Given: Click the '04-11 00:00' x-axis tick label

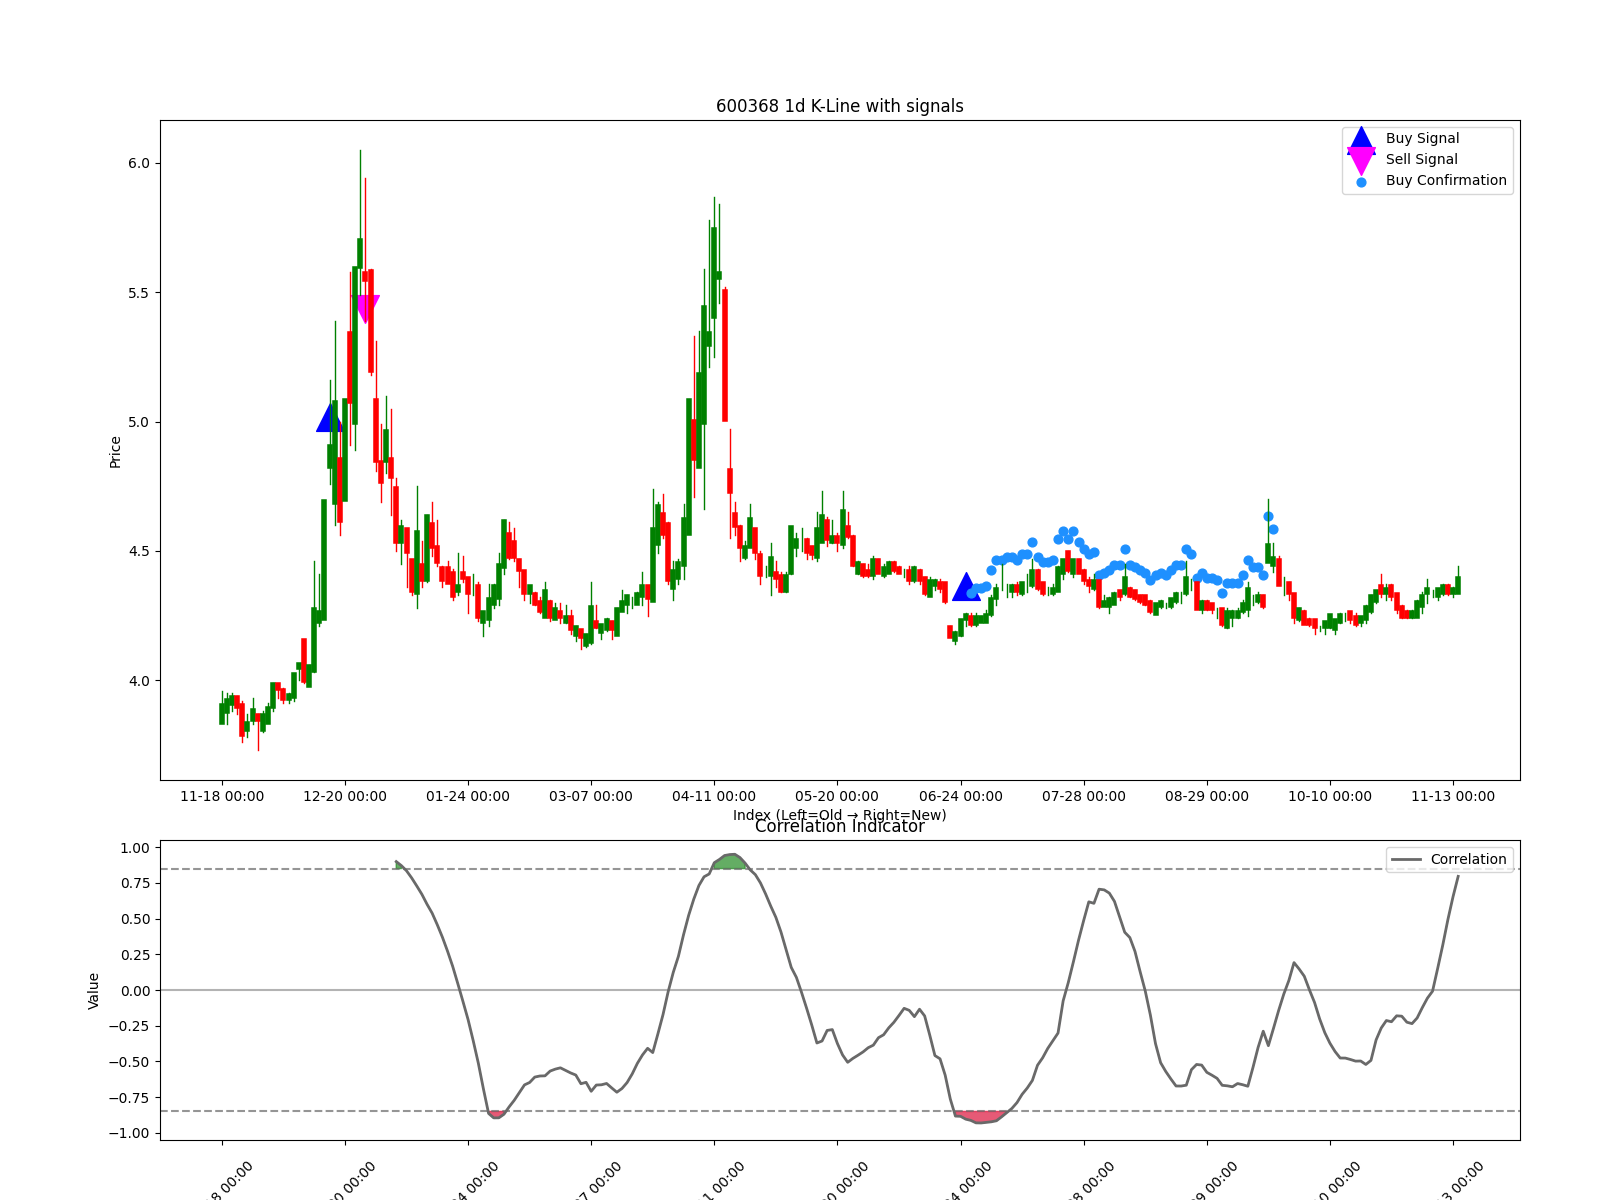Looking at the screenshot, I should [x=714, y=796].
